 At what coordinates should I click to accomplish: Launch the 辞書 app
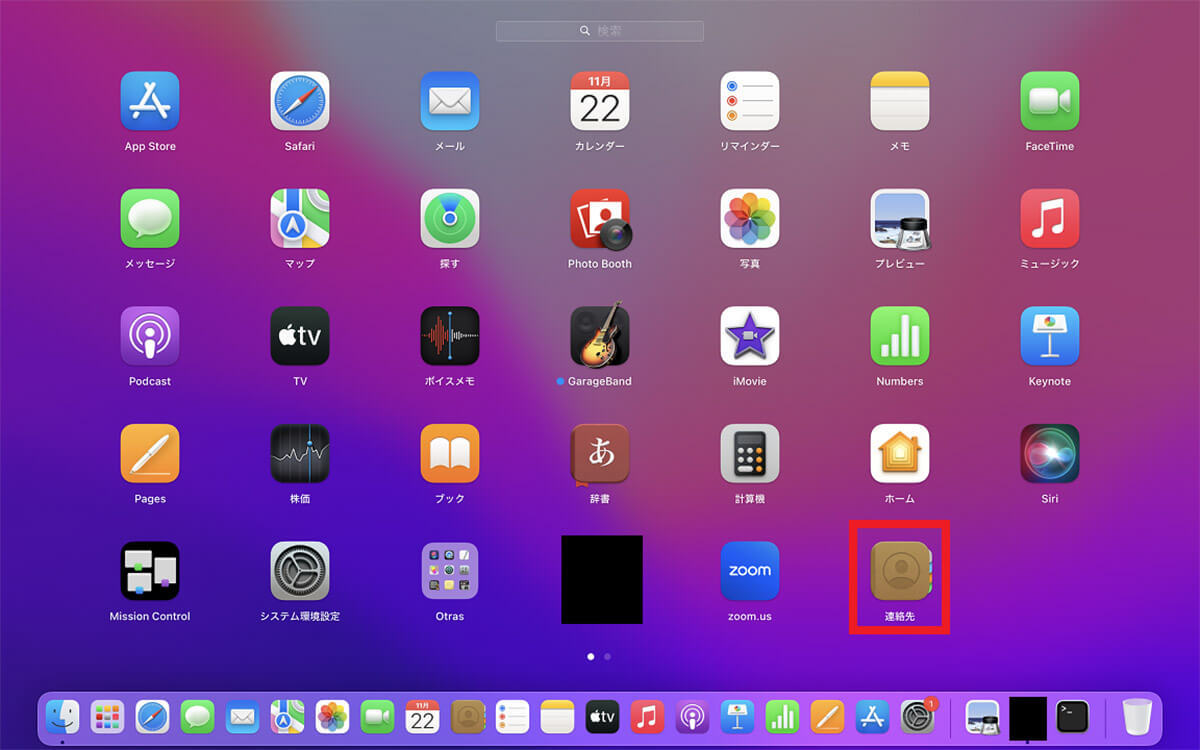[x=600, y=453]
